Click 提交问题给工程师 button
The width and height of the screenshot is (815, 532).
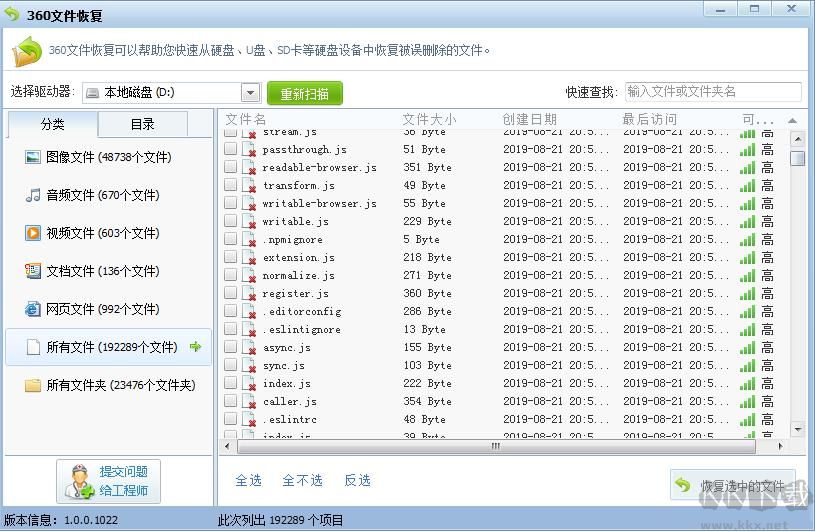(109, 481)
